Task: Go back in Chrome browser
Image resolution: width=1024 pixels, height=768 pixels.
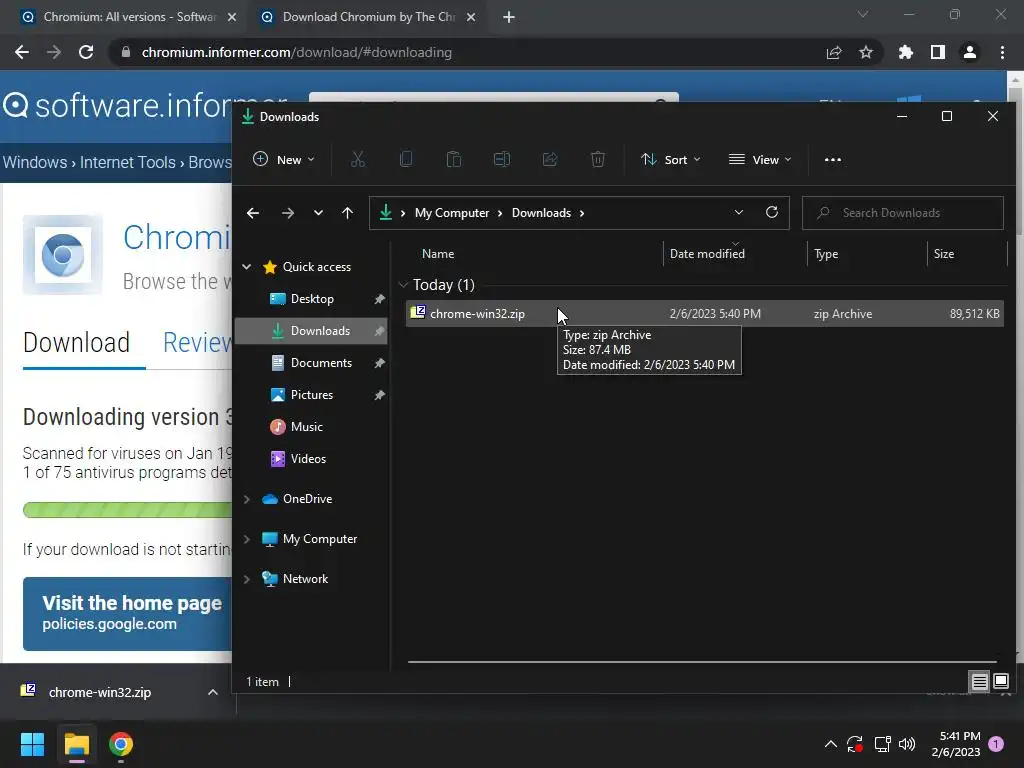Action: [22, 52]
